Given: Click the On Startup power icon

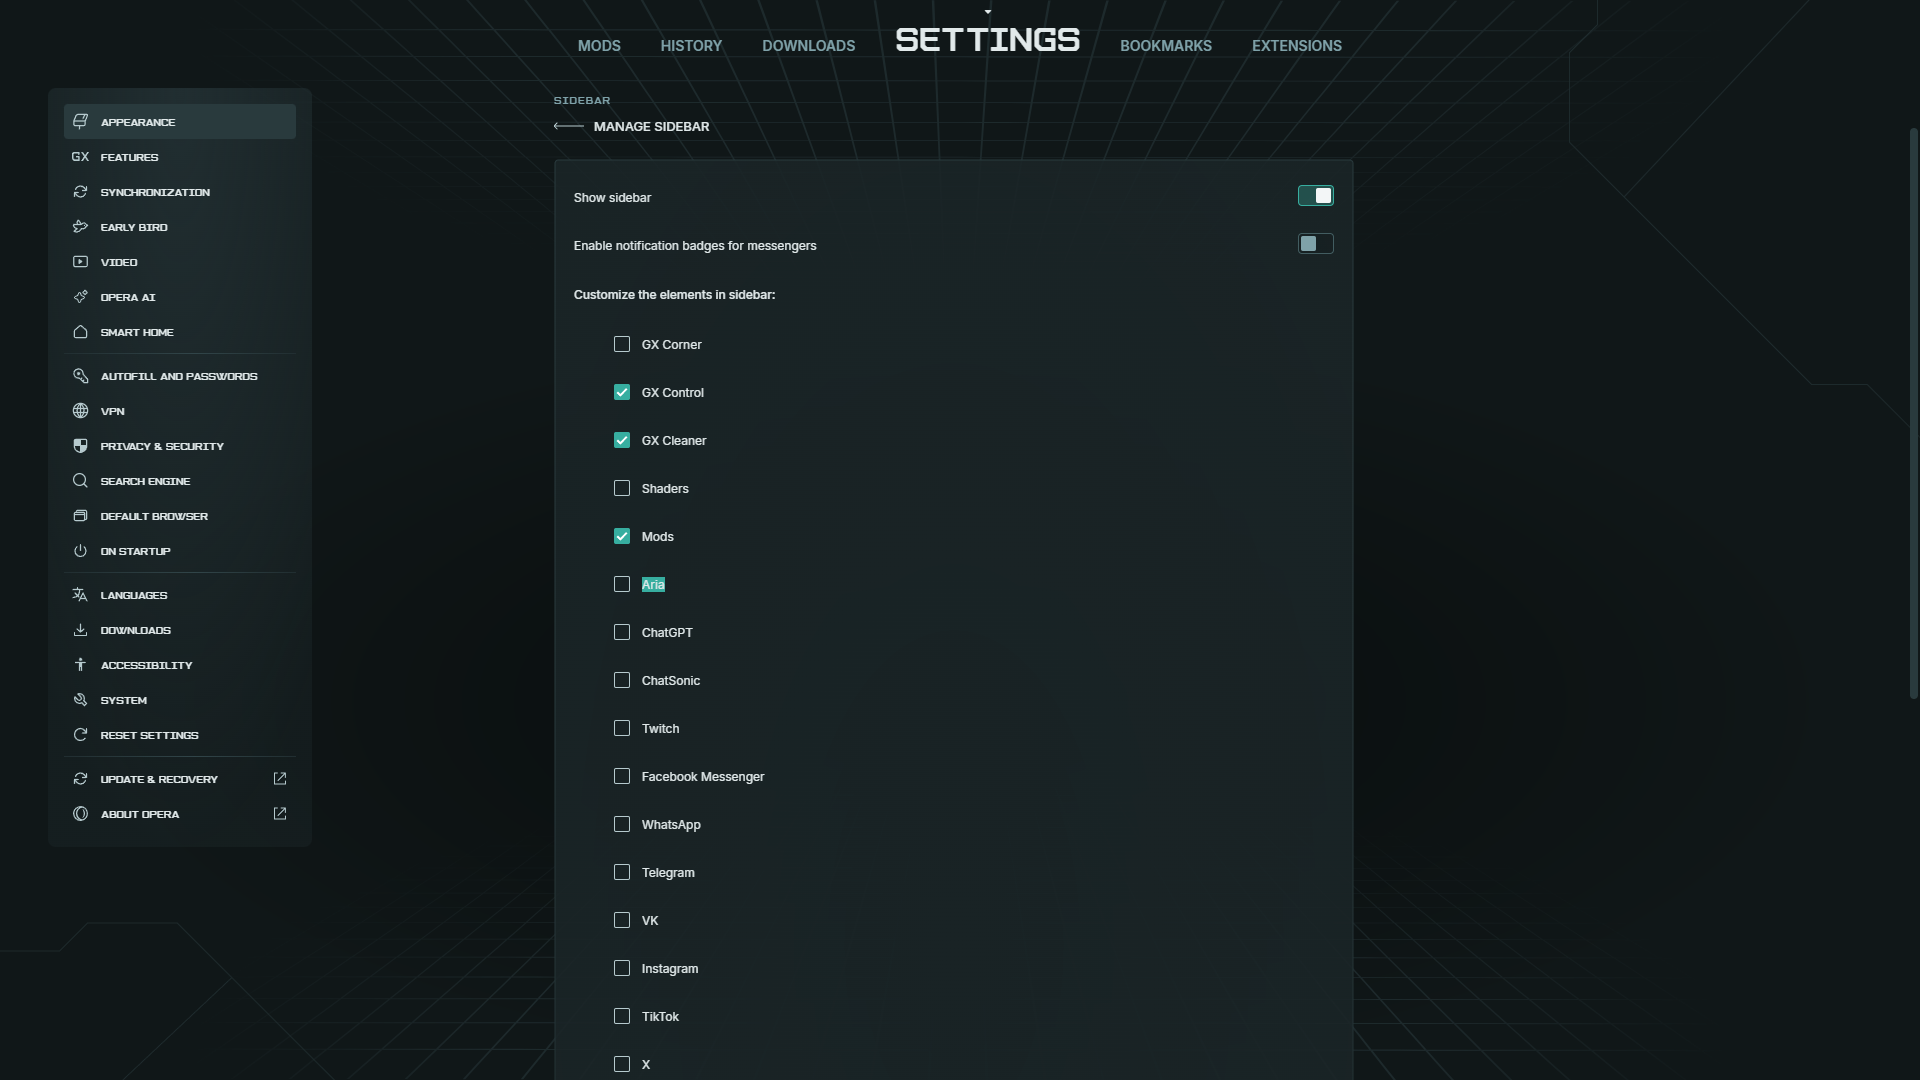Looking at the screenshot, I should pos(80,551).
